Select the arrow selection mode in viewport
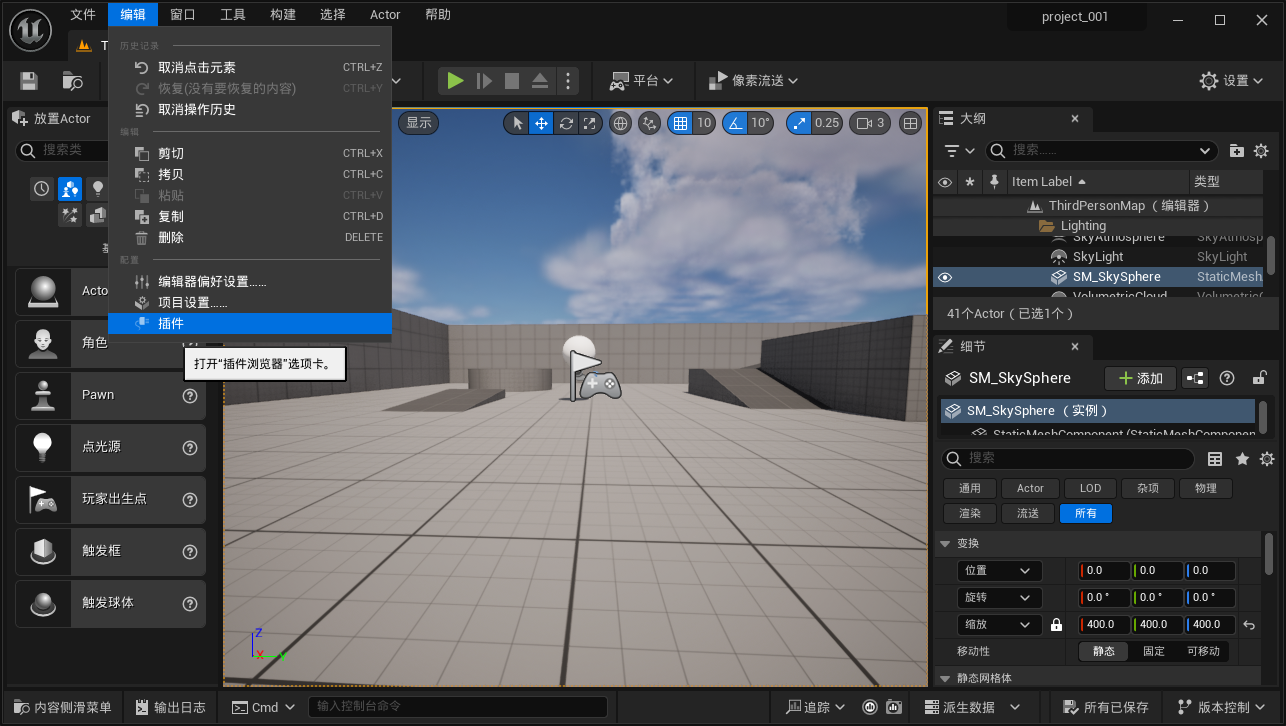Screen dimensions: 1286x726 point(517,123)
